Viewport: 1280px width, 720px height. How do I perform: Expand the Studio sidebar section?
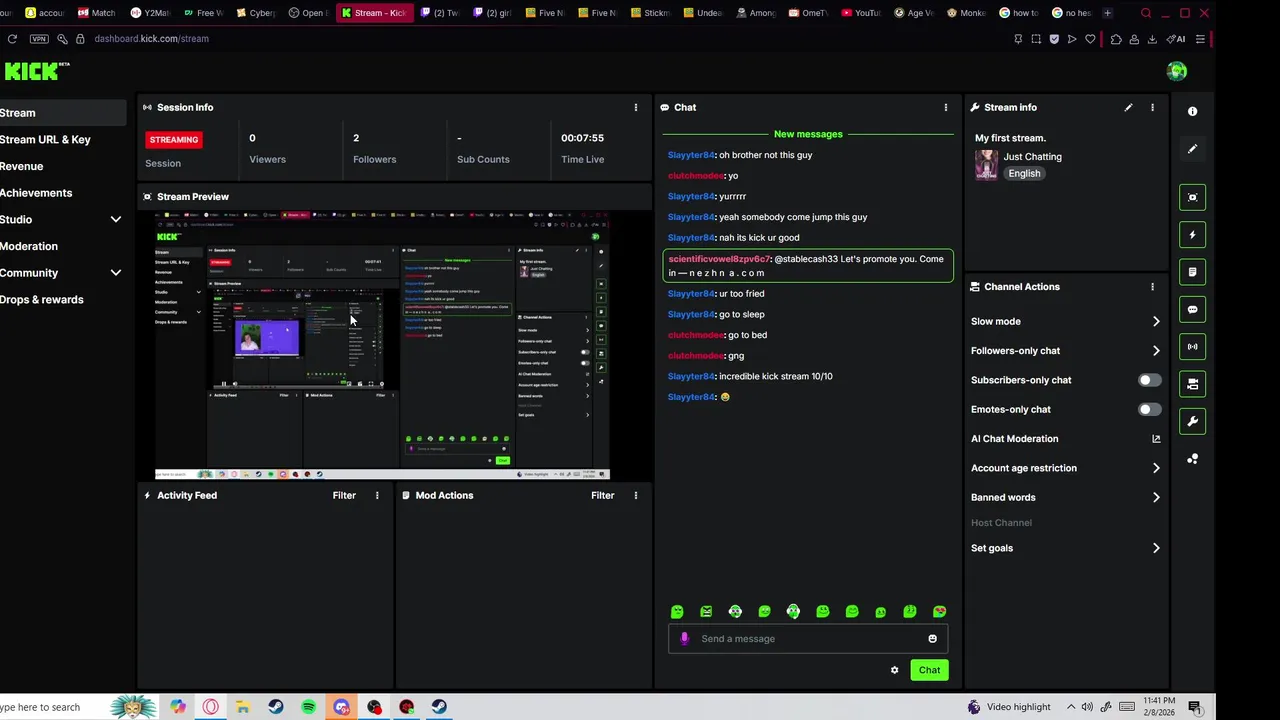115,220
